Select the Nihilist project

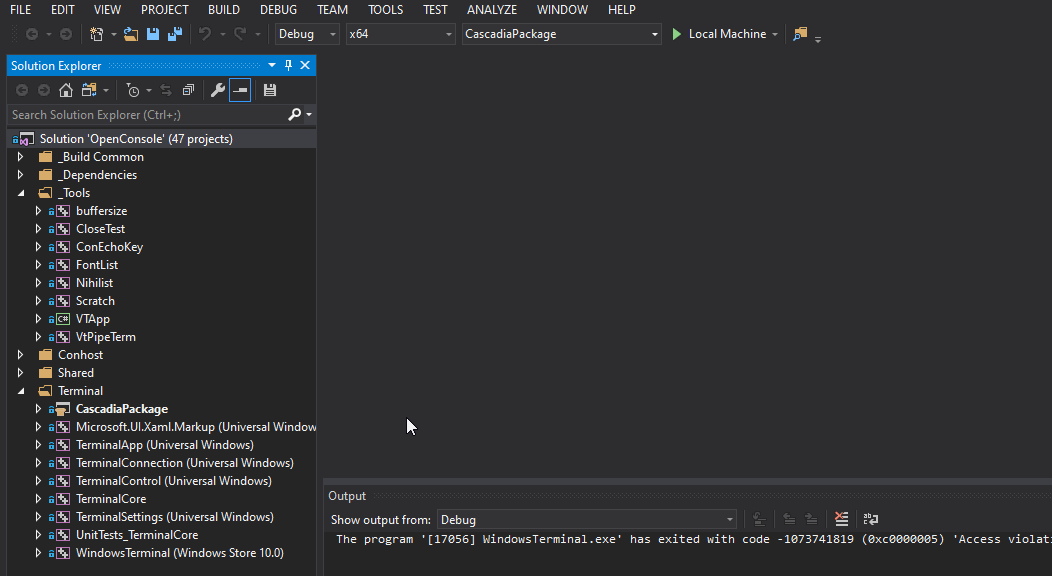point(95,283)
